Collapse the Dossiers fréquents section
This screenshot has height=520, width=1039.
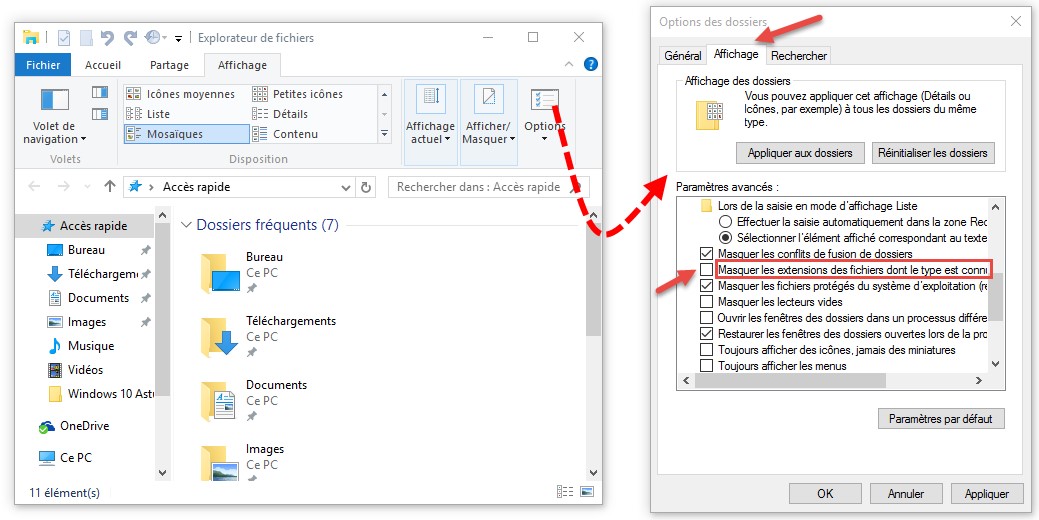(x=186, y=225)
